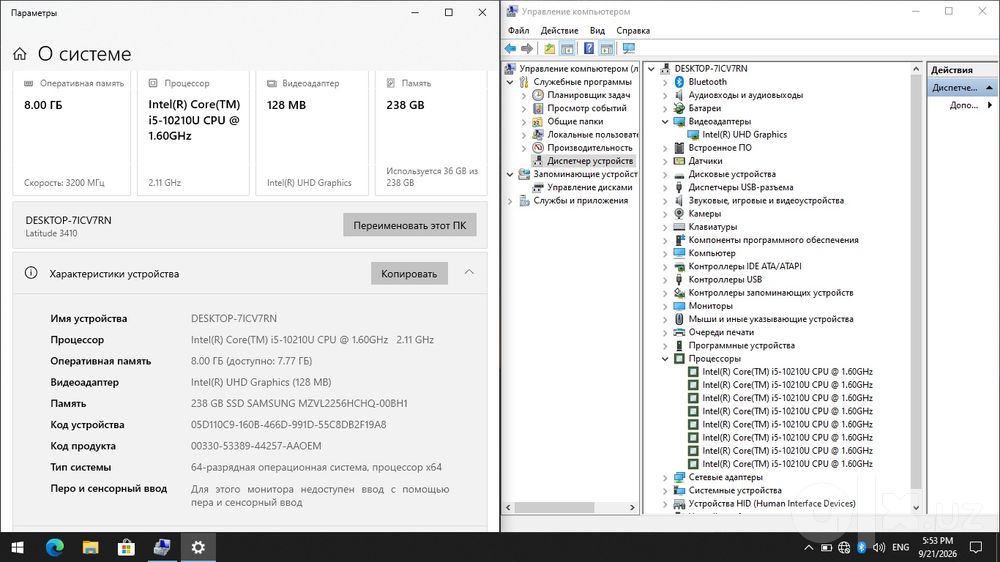The height and width of the screenshot is (562, 1000).
Task: Expand the Bluetooth category arrow
Action: 665,82
